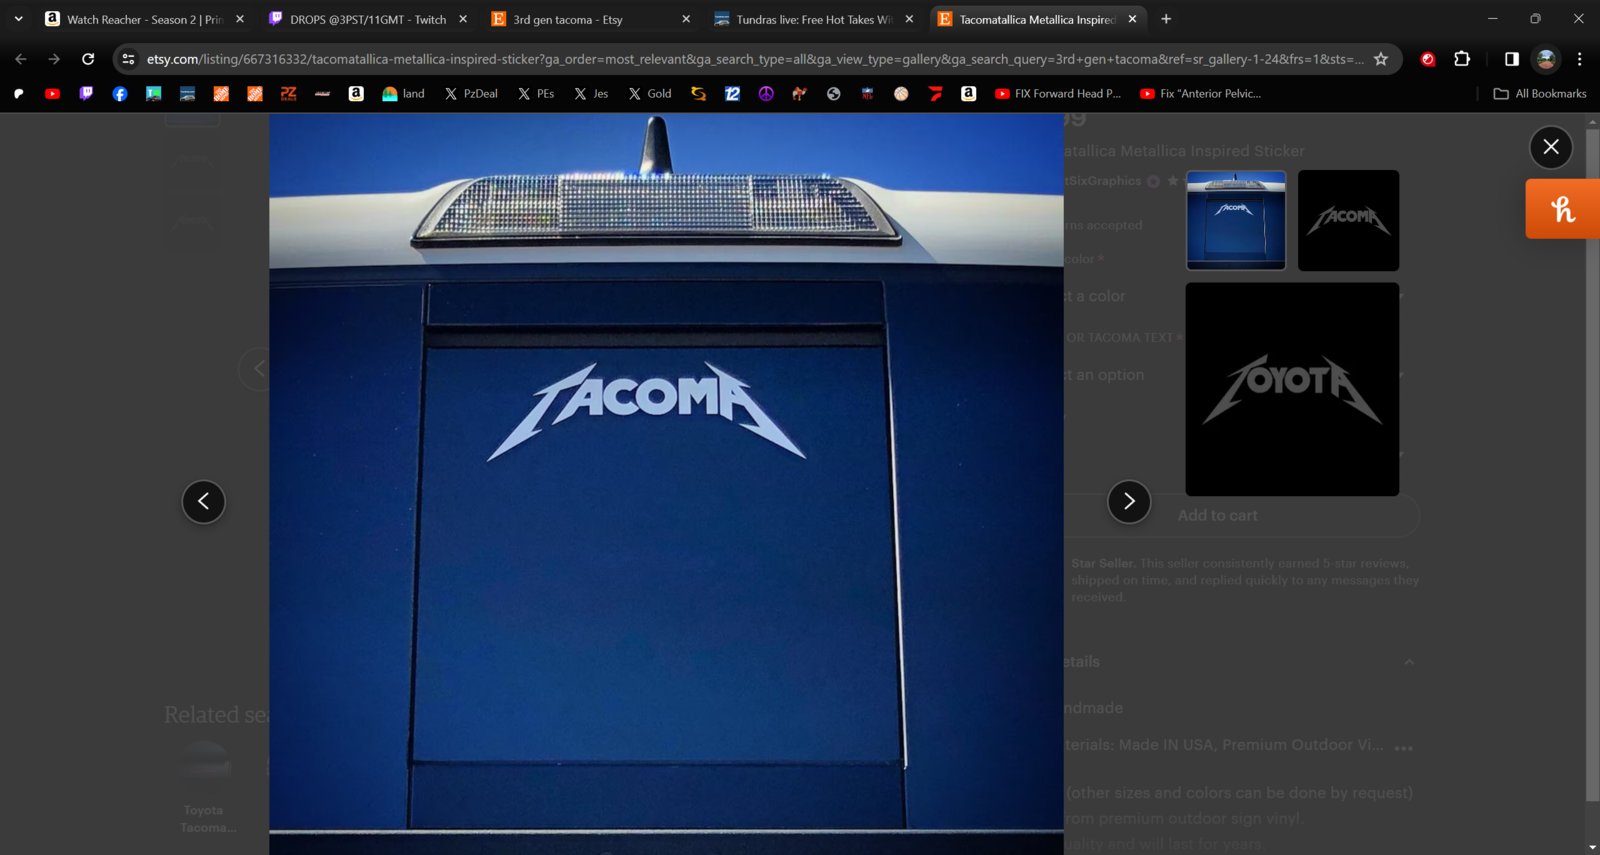
Task: Click the etsy.com address bar
Action: [755, 59]
